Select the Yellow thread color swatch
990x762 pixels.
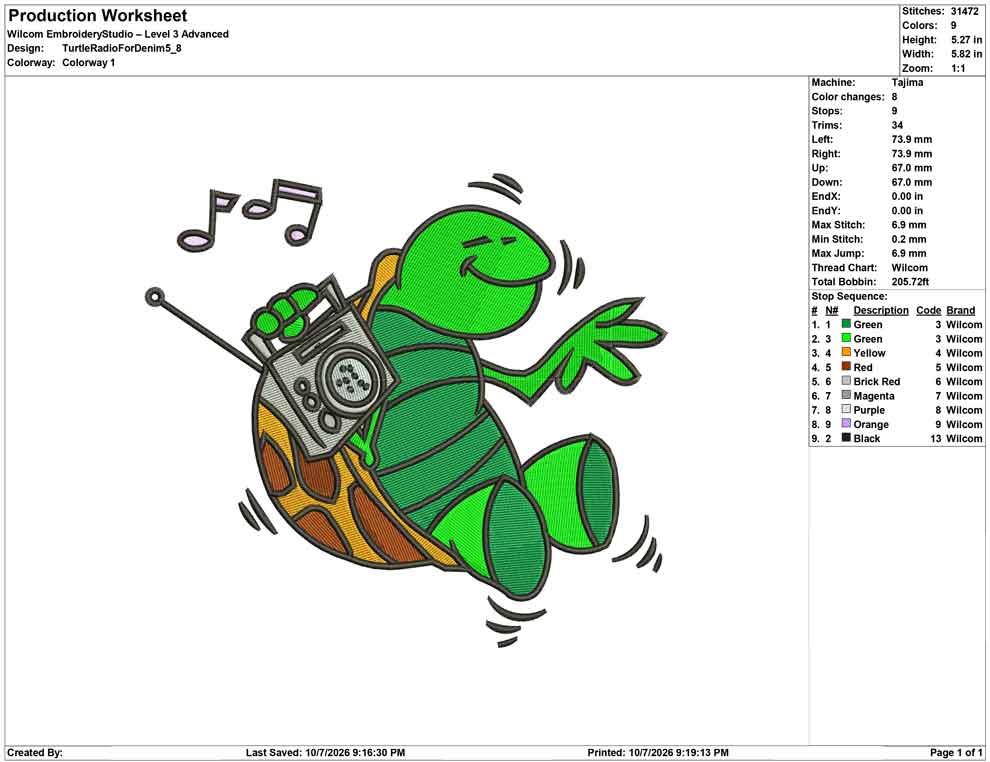click(x=846, y=352)
